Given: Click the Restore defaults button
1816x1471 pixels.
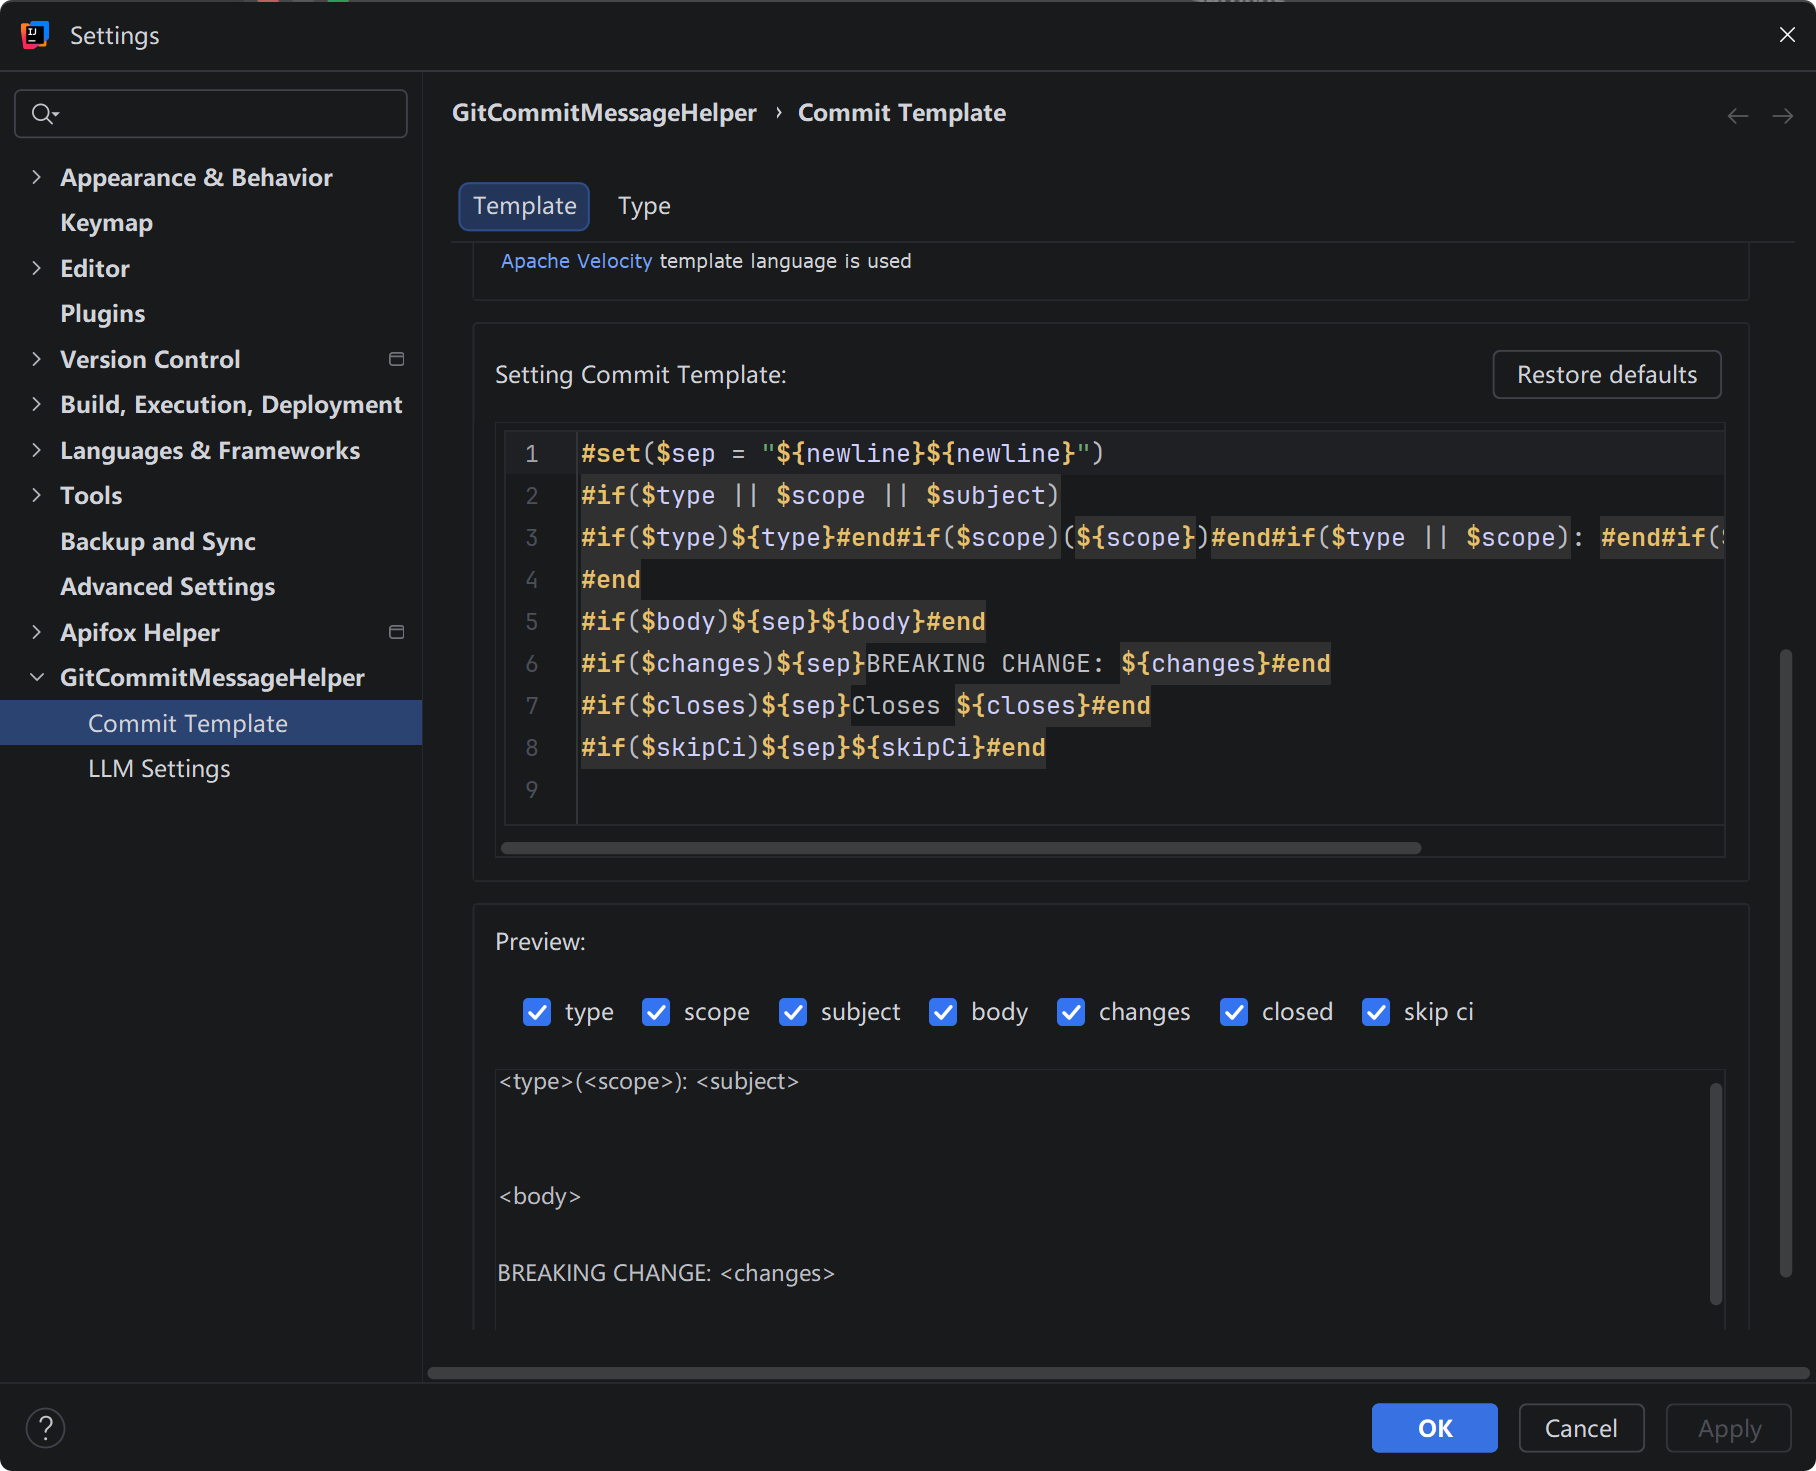Looking at the screenshot, I should pyautogui.click(x=1607, y=374).
